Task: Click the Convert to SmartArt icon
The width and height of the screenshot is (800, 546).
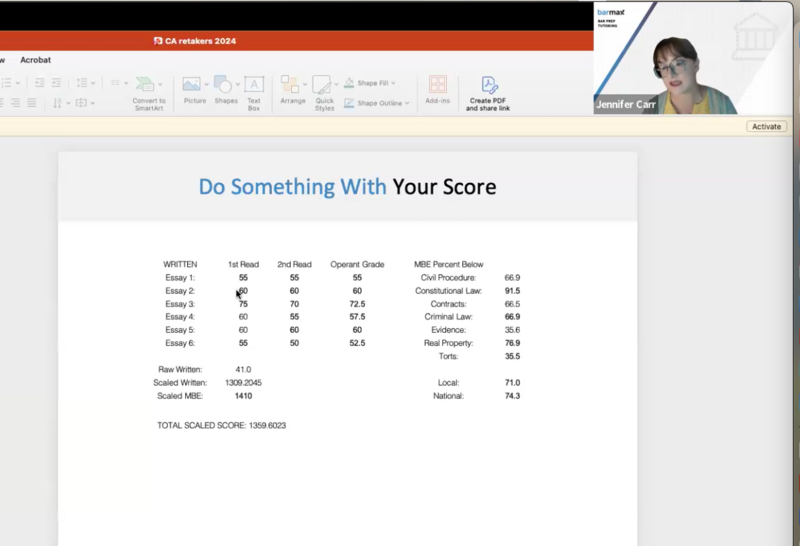Action: [148, 85]
